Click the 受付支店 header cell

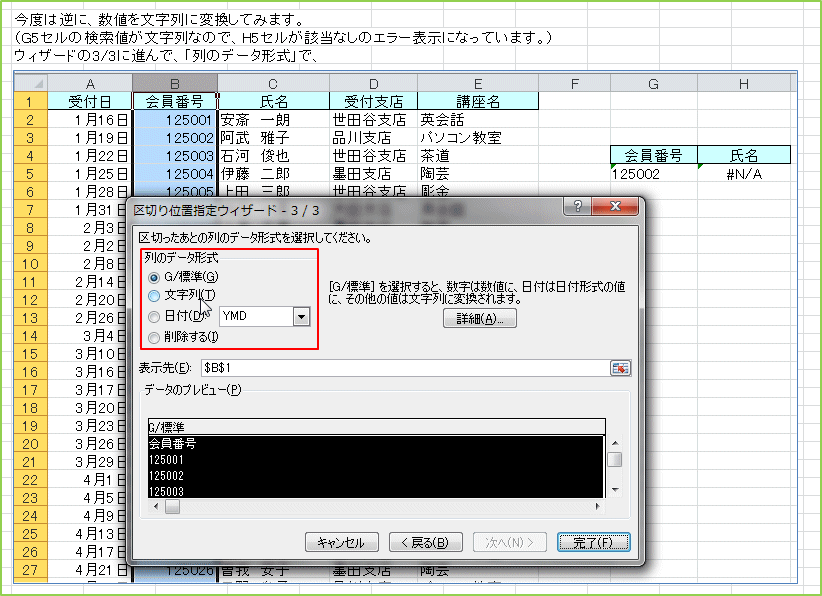click(373, 101)
